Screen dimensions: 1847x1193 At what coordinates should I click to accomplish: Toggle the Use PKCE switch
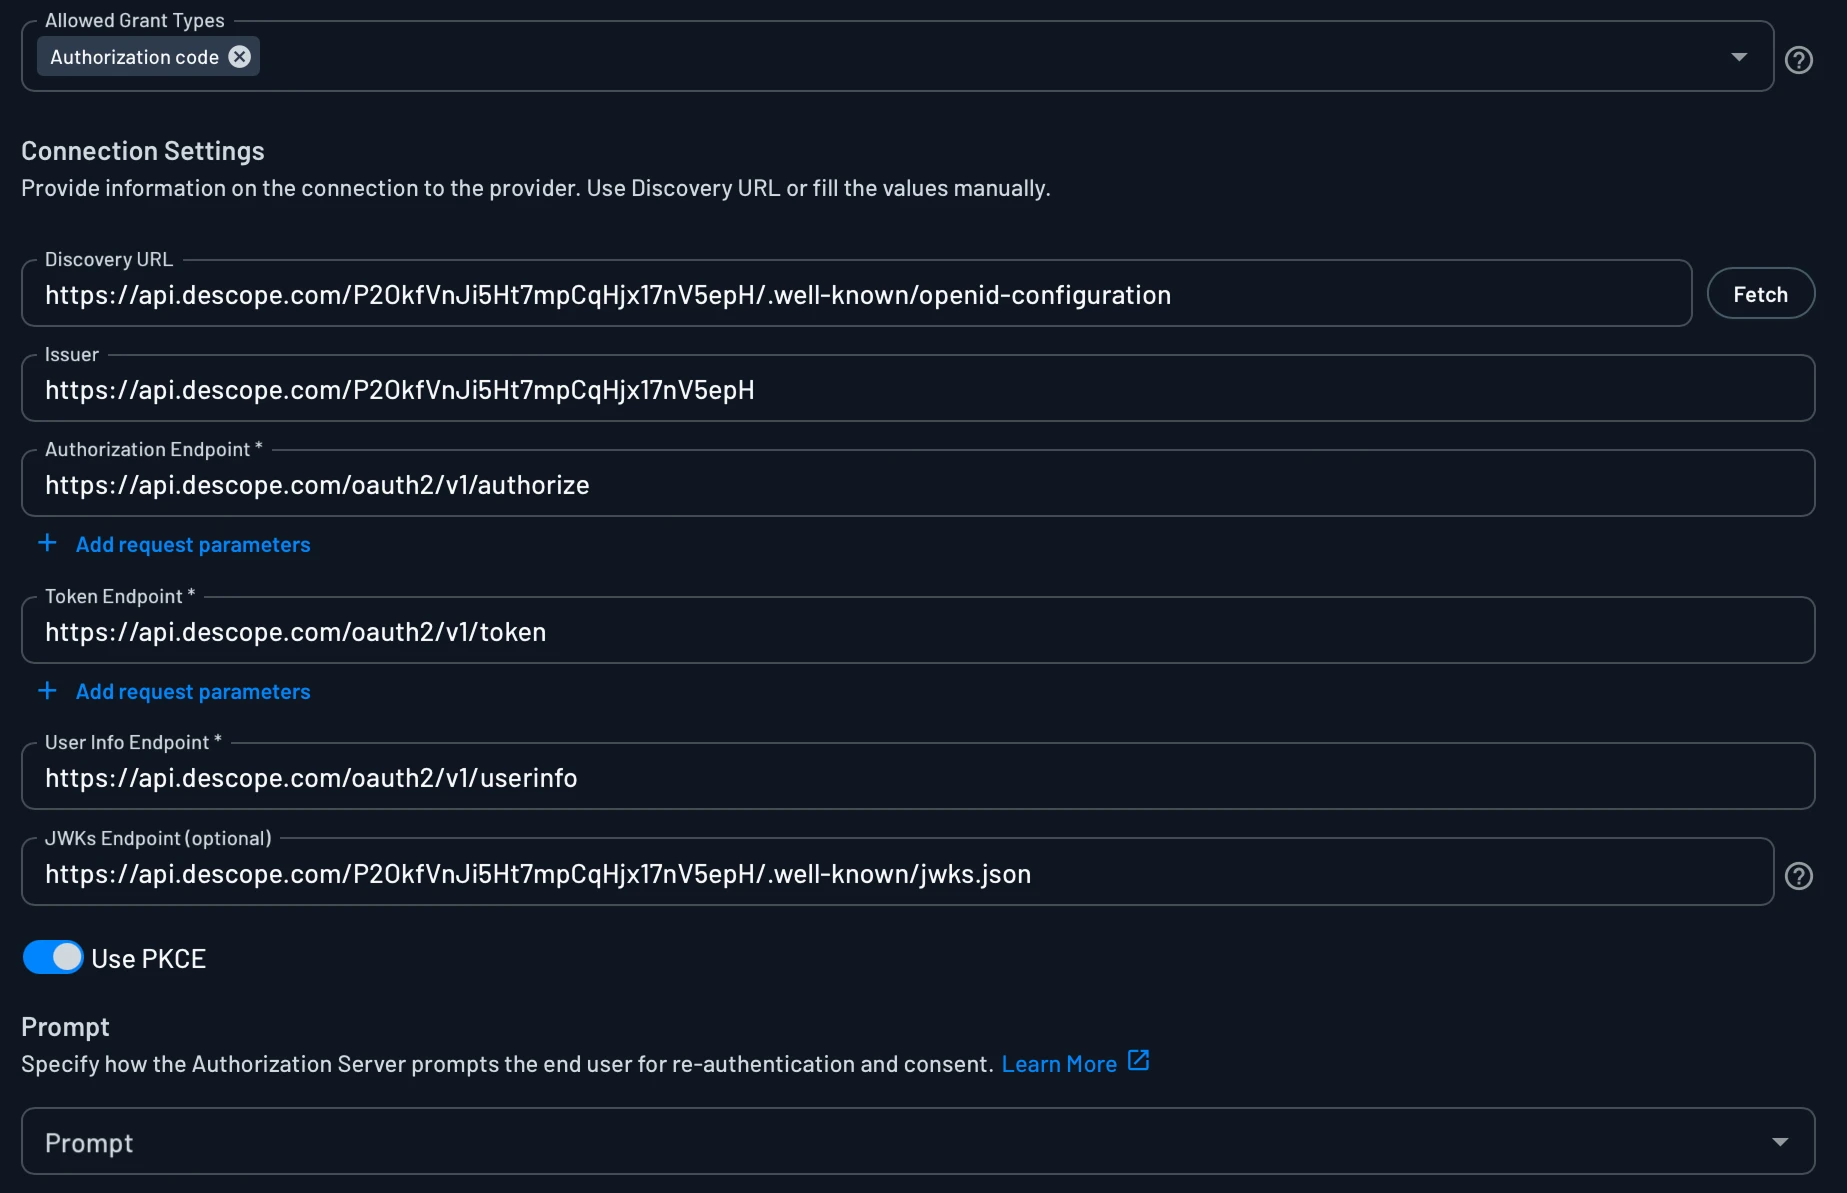click(x=53, y=957)
